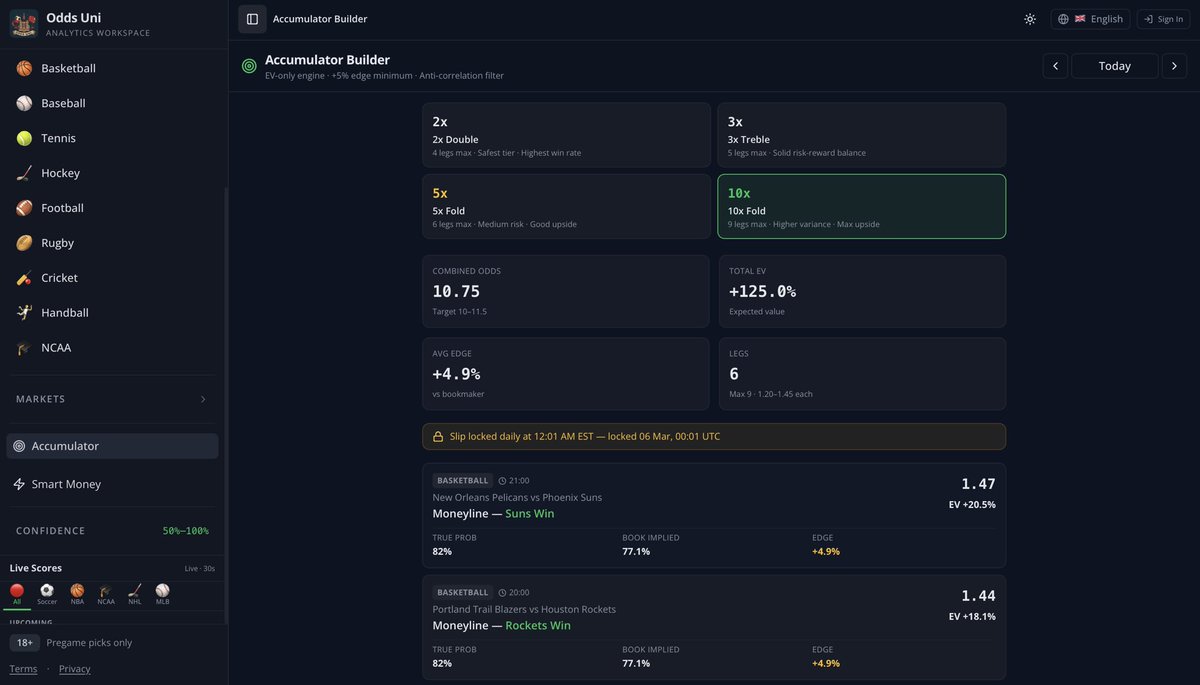Select the 10x Fold tier card

[861, 206]
